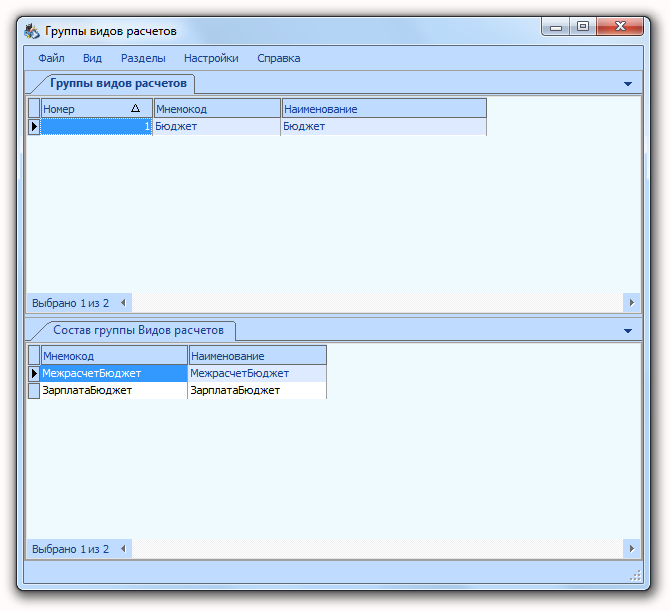
Task: Select ЗарплатаБюджет in the Мнемокод column
Action: [x=114, y=391]
